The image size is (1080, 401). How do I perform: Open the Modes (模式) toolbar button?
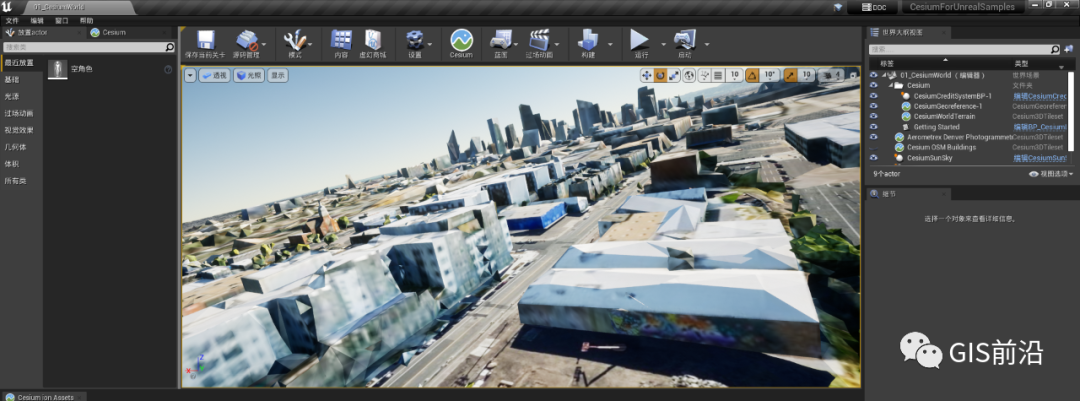point(295,44)
